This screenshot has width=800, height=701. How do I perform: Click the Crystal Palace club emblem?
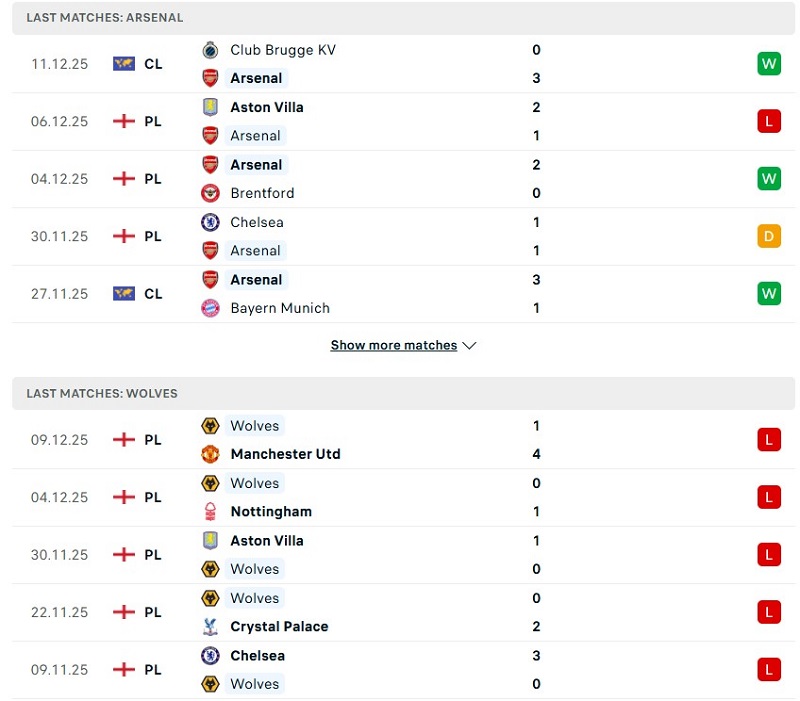(x=211, y=627)
